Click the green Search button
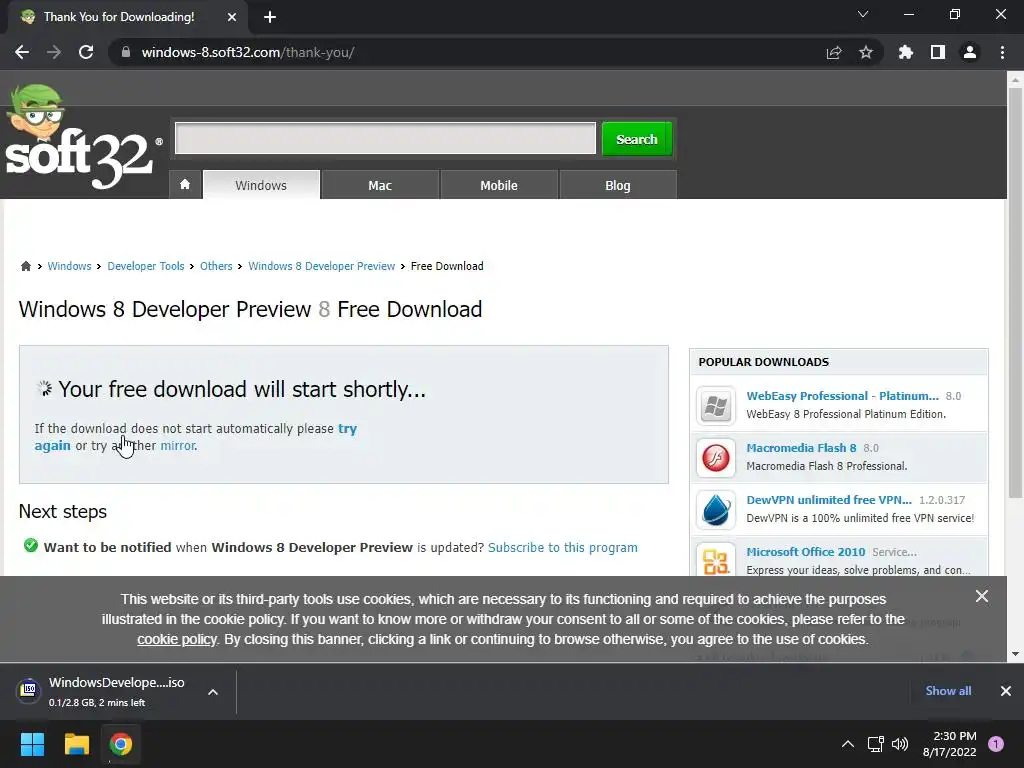Image resolution: width=1024 pixels, height=768 pixels. [637, 138]
